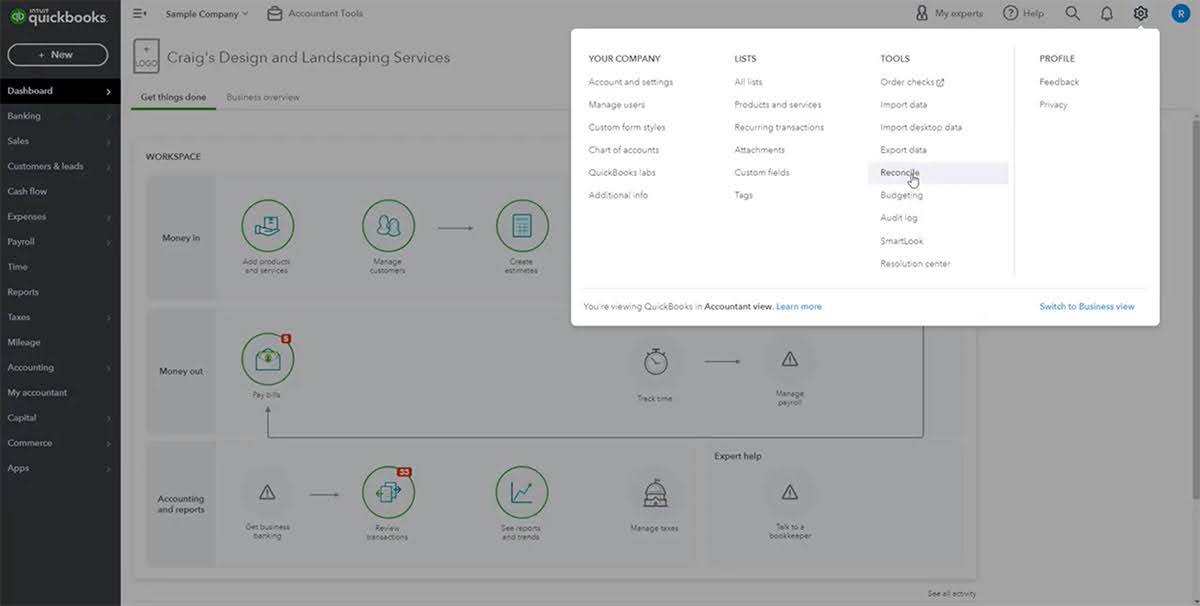Open Talk to a bookkeeper under Expert help
Image resolution: width=1200 pixels, height=606 pixels.
[x=789, y=492]
